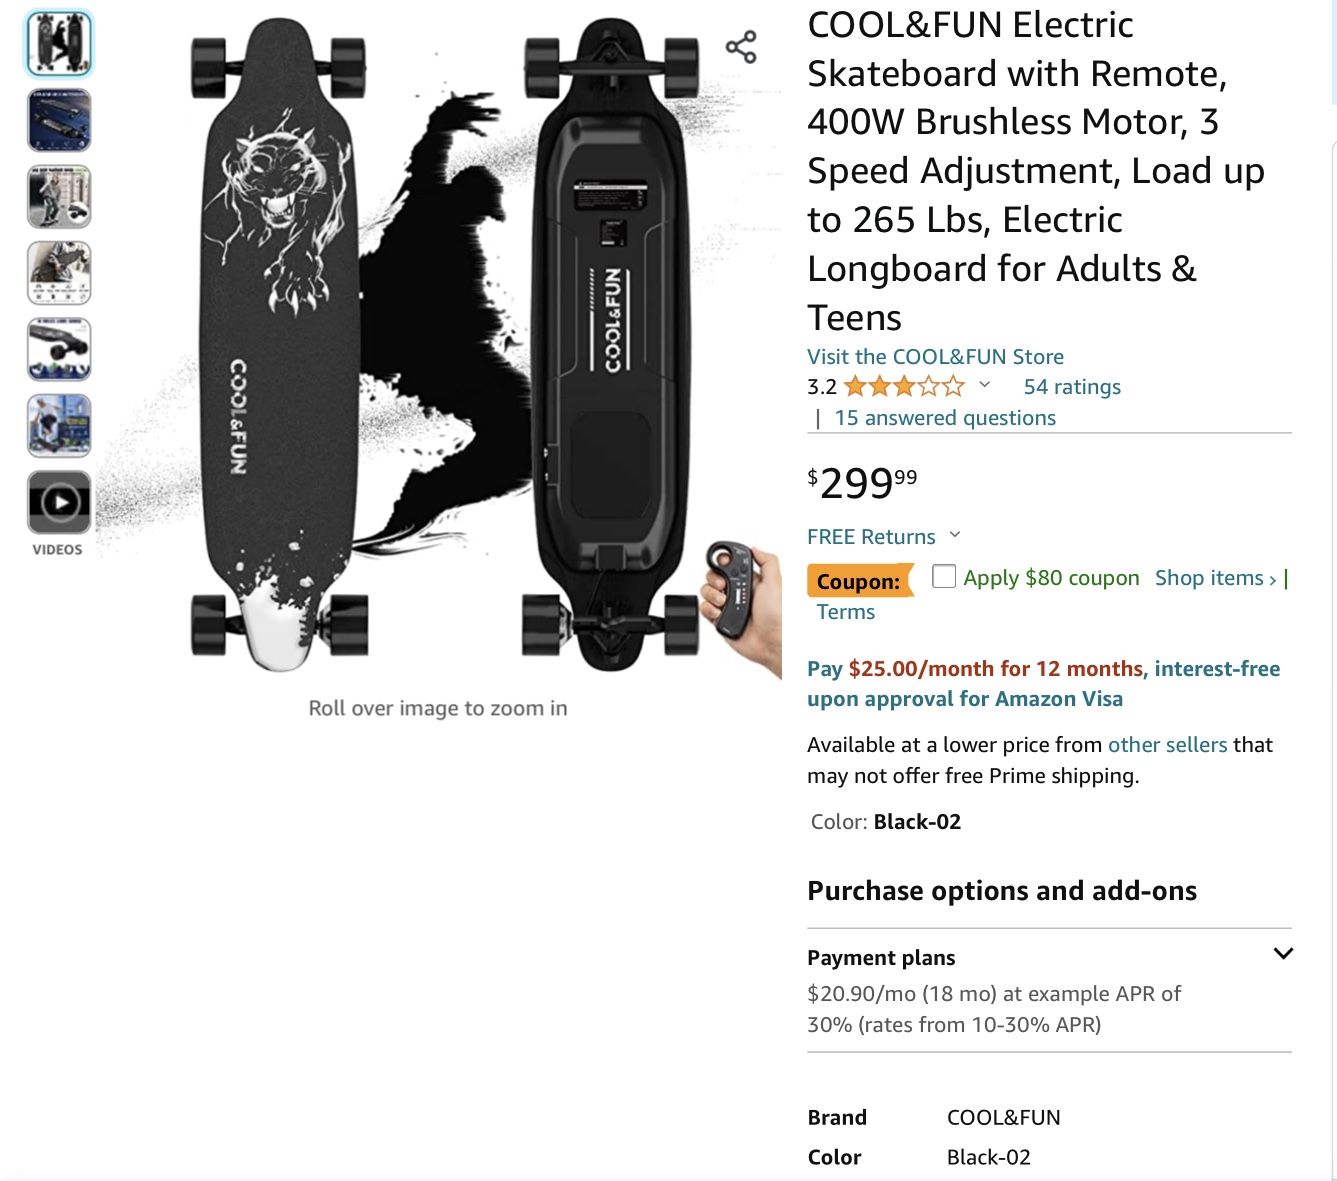Click the other sellers link
Screen dimensions: 1337x1181
click(x=1167, y=745)
